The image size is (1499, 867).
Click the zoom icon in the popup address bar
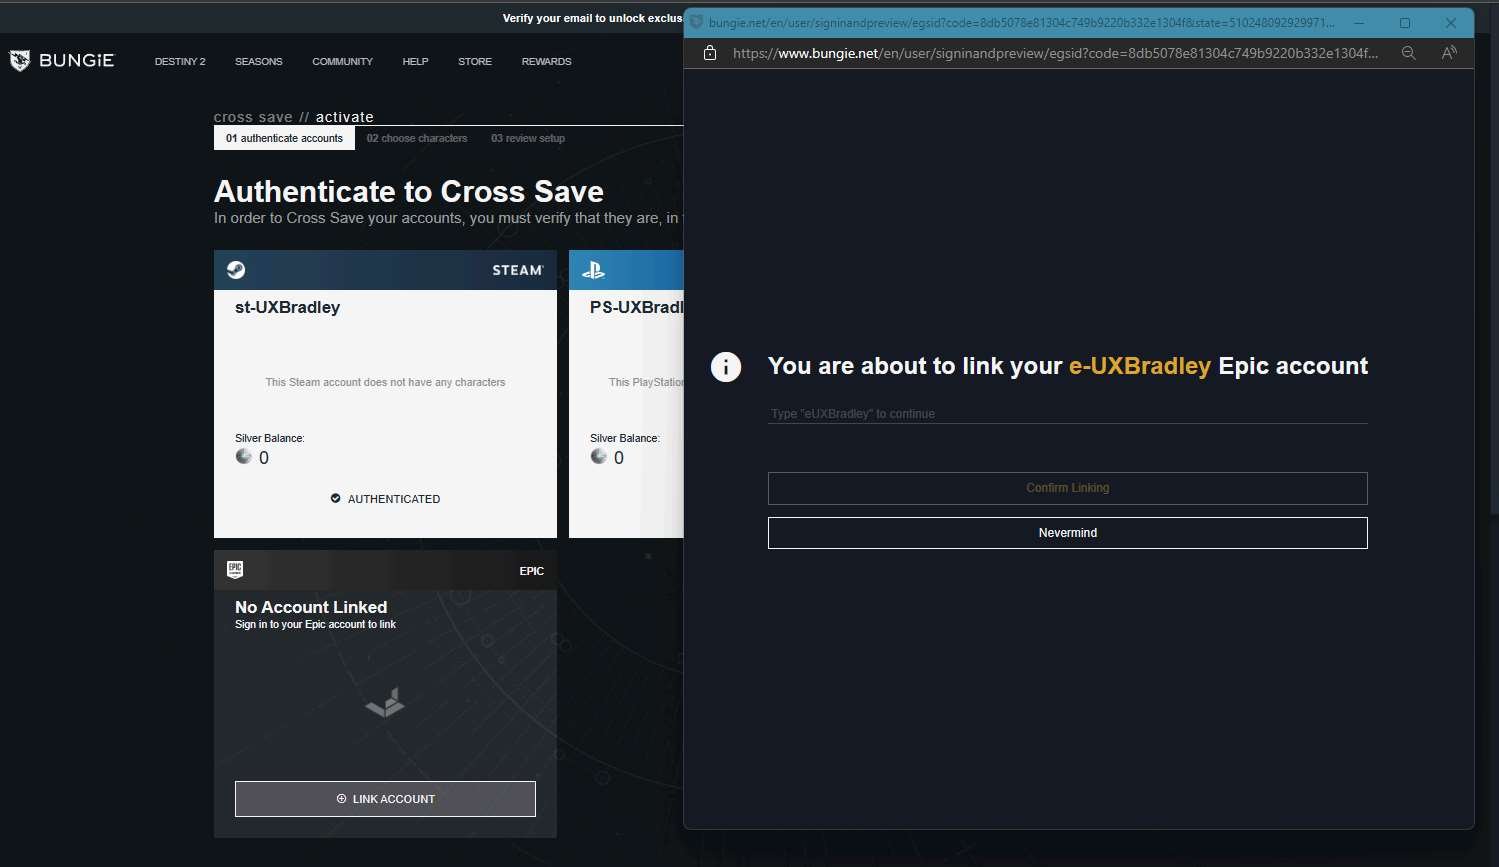[1408, 53]
